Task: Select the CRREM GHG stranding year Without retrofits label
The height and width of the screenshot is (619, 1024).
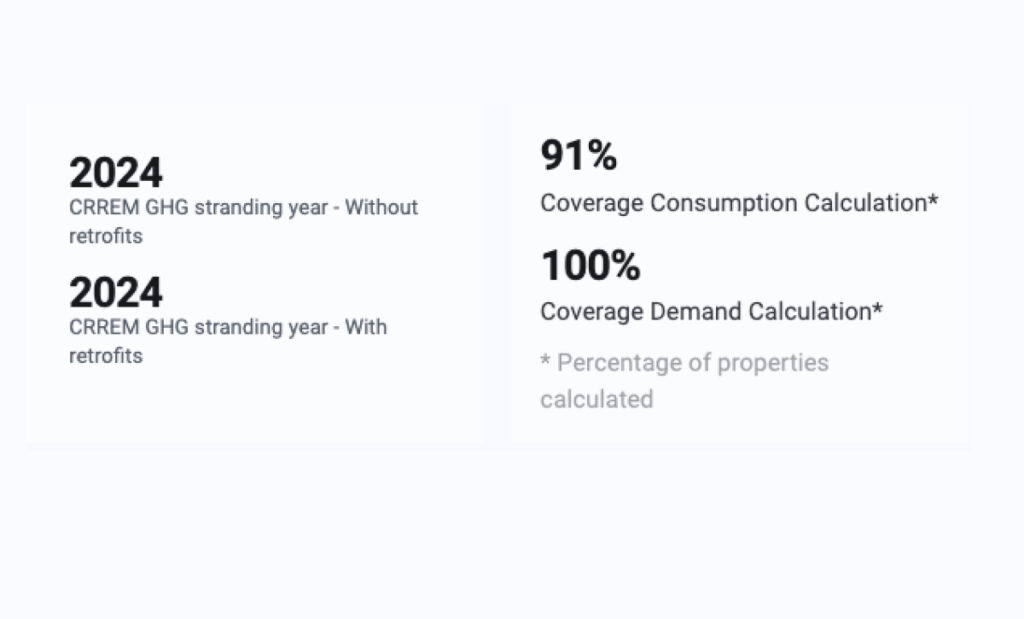Action: 243,221
